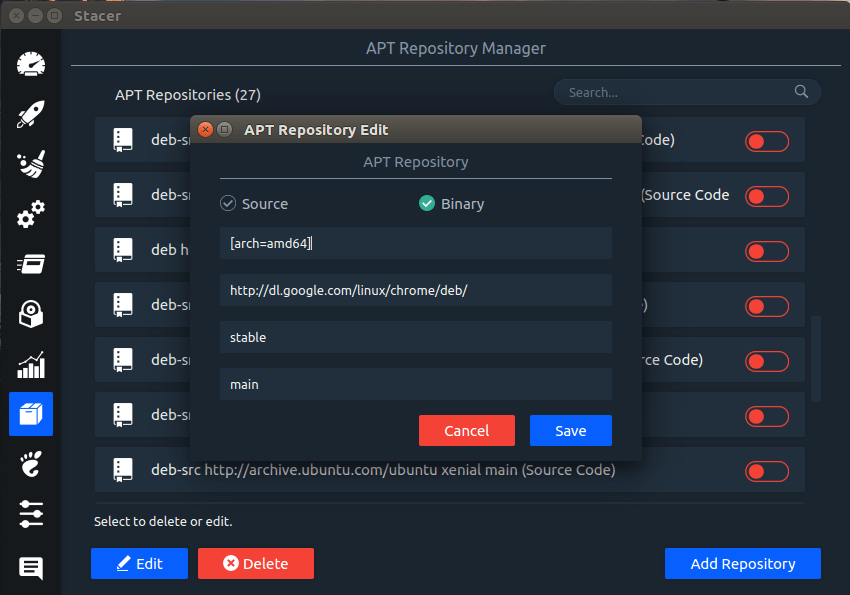Focus the repository Search box
The height and width of the screenshot is (595, 850).
(687, 92)
